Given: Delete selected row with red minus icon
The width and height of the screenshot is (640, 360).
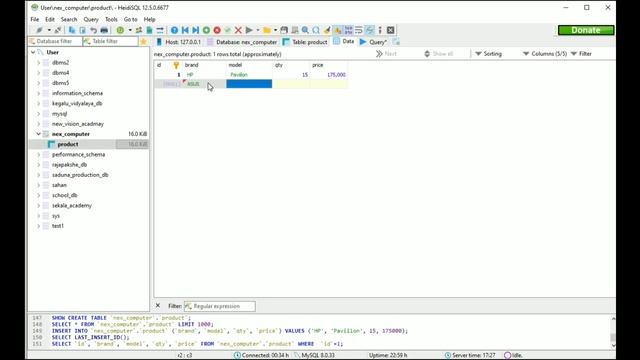Looking at the screenshot, I should pos(217,30).
